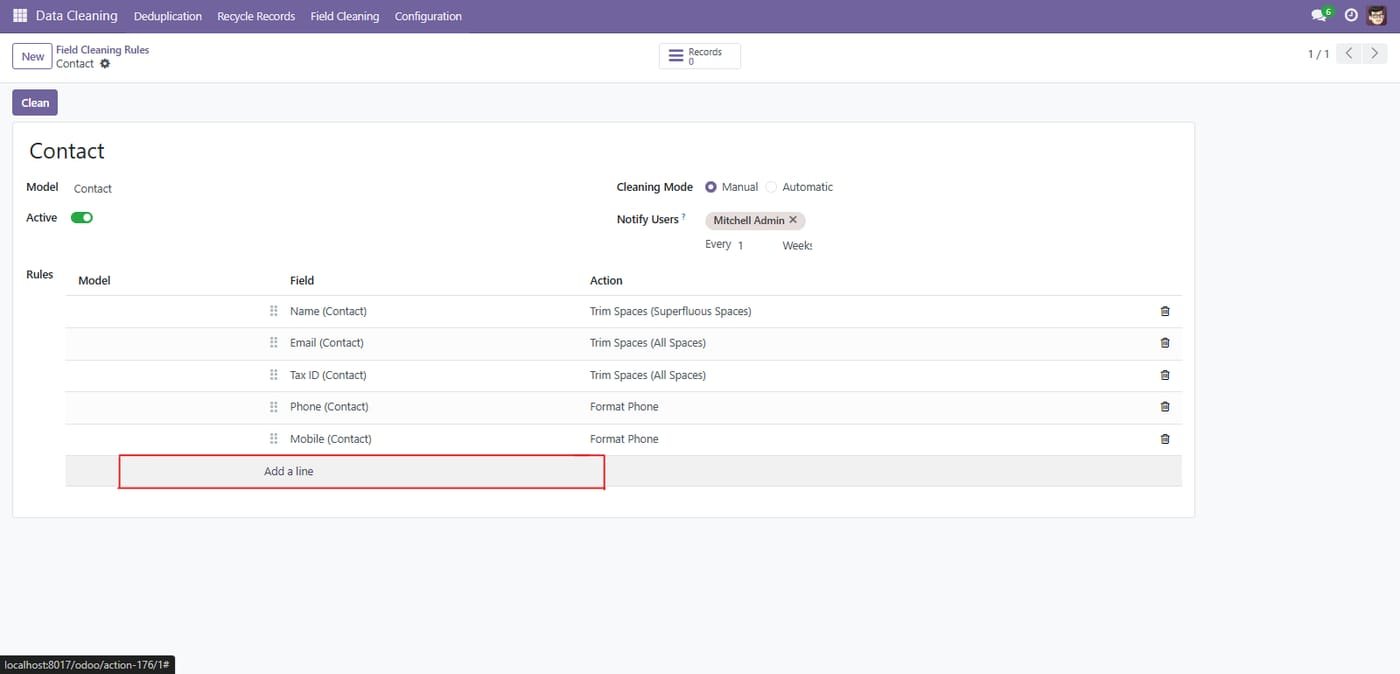The image size is (1400, 674).
Task: Open the activities clock icon
Action: click(1351, 16)
